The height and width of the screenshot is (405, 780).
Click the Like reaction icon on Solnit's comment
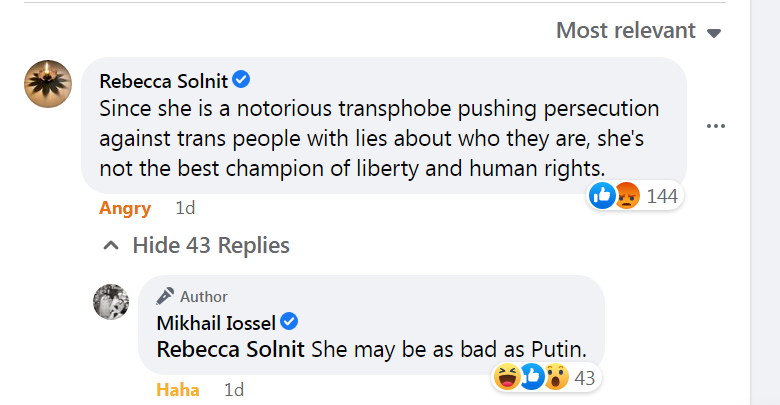click(602, 195)
